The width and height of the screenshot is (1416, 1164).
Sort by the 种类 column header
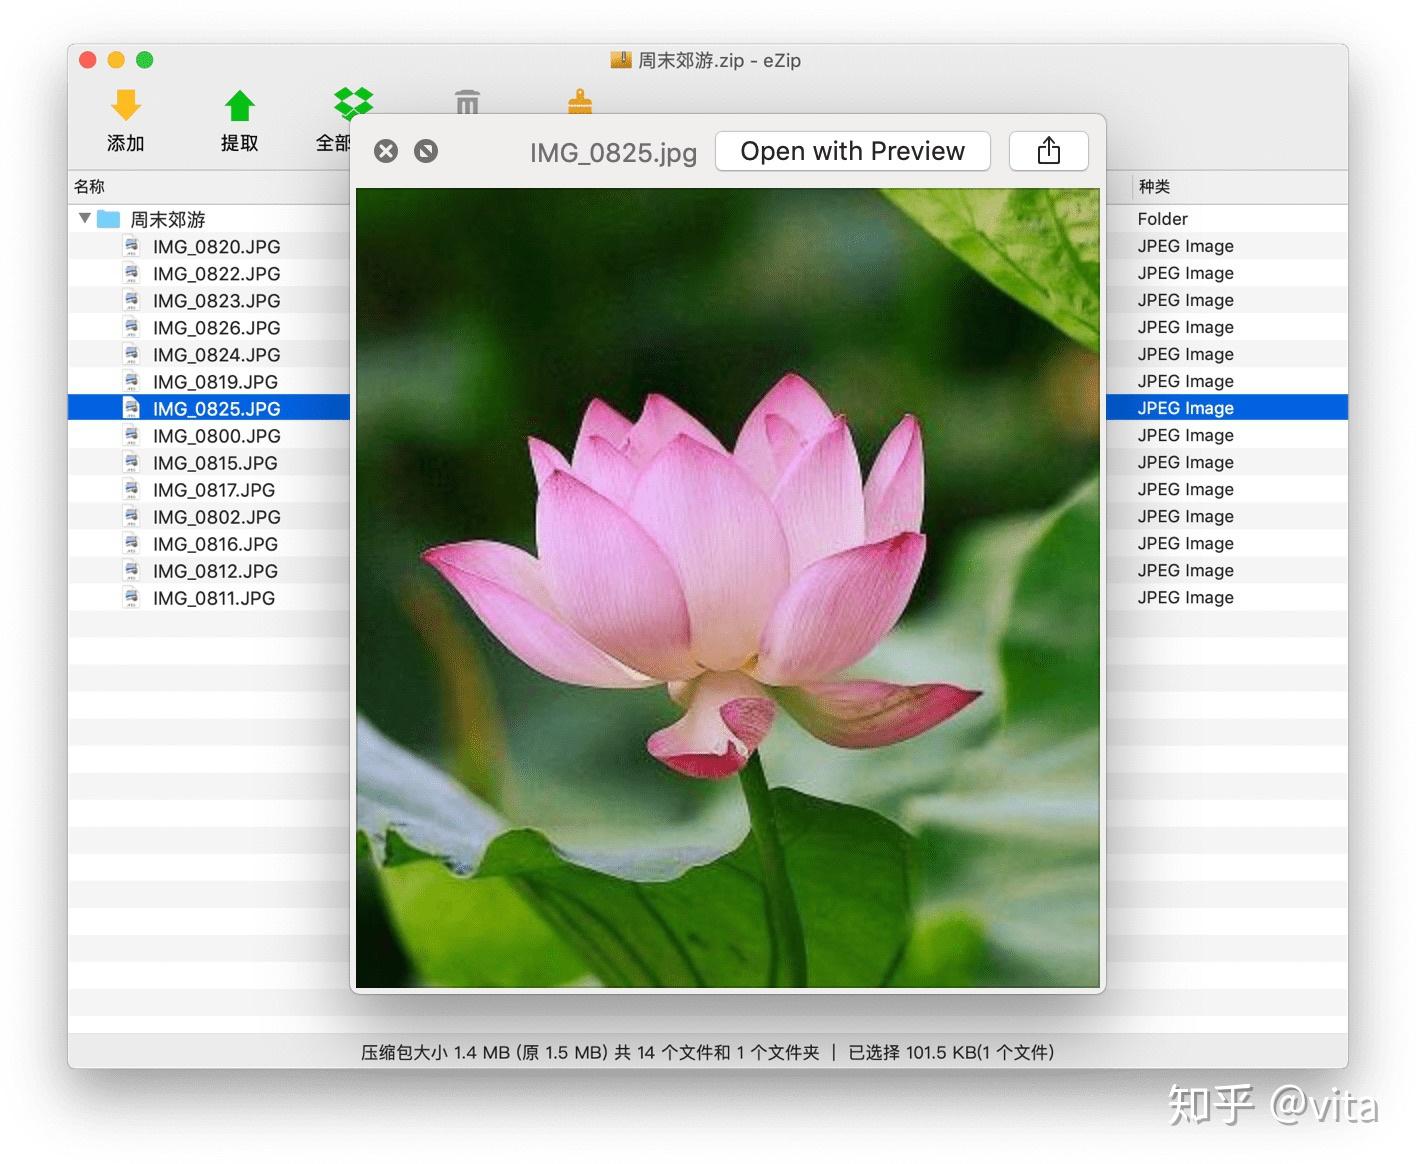click(1154, 186)
